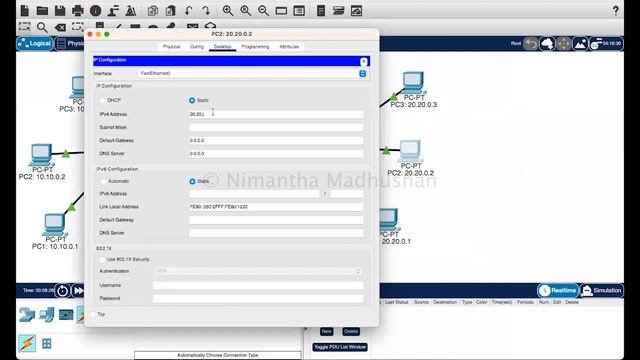The width and height of the screenshot is (640, 360).
Task: Choose the Delete tool icon
Action: (60, 27)
